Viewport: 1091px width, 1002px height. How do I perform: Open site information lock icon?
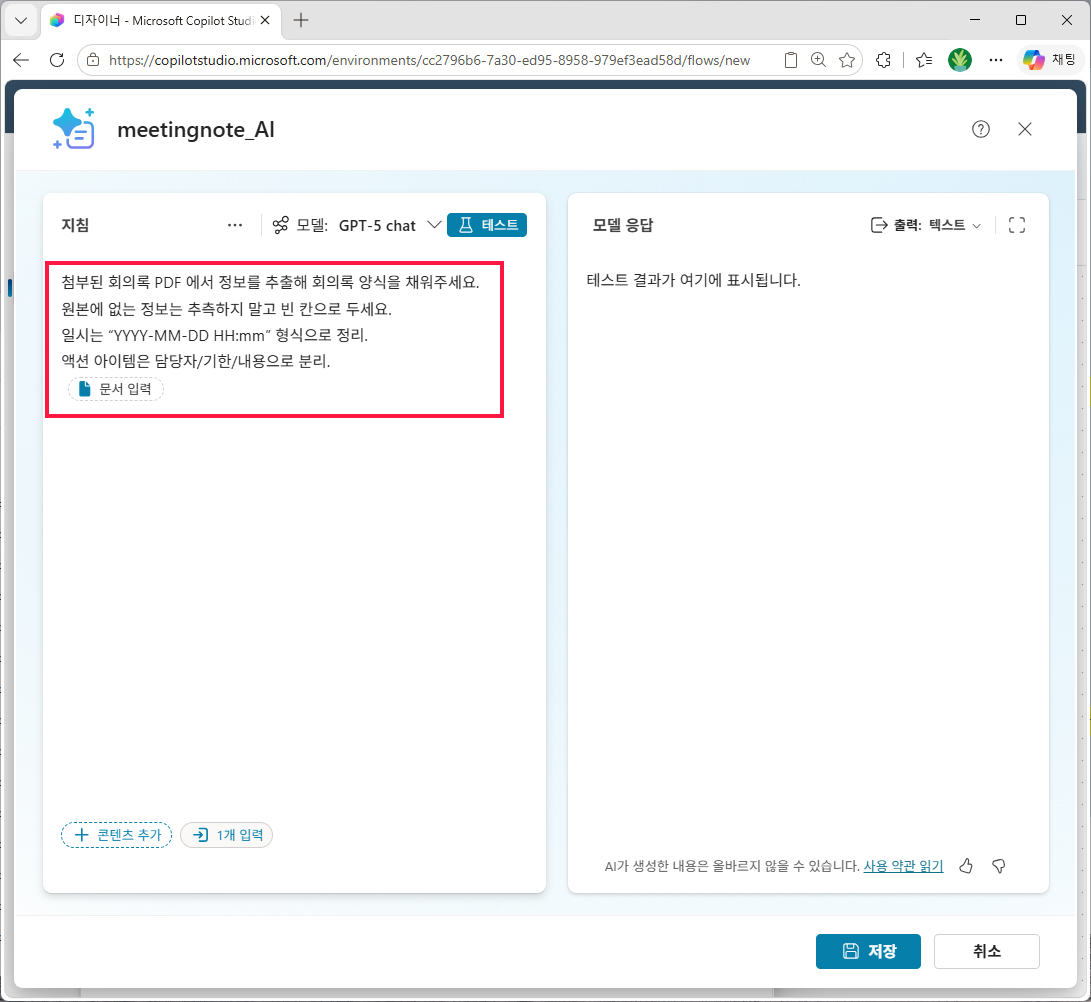tap(93, 61)
